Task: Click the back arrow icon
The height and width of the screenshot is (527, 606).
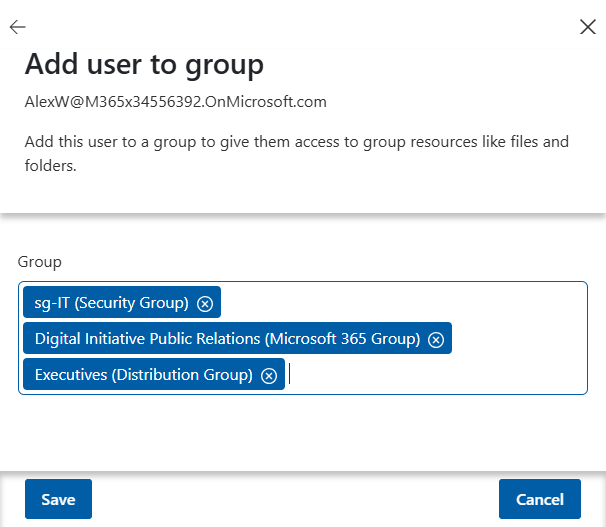Action: pos(17,27)
